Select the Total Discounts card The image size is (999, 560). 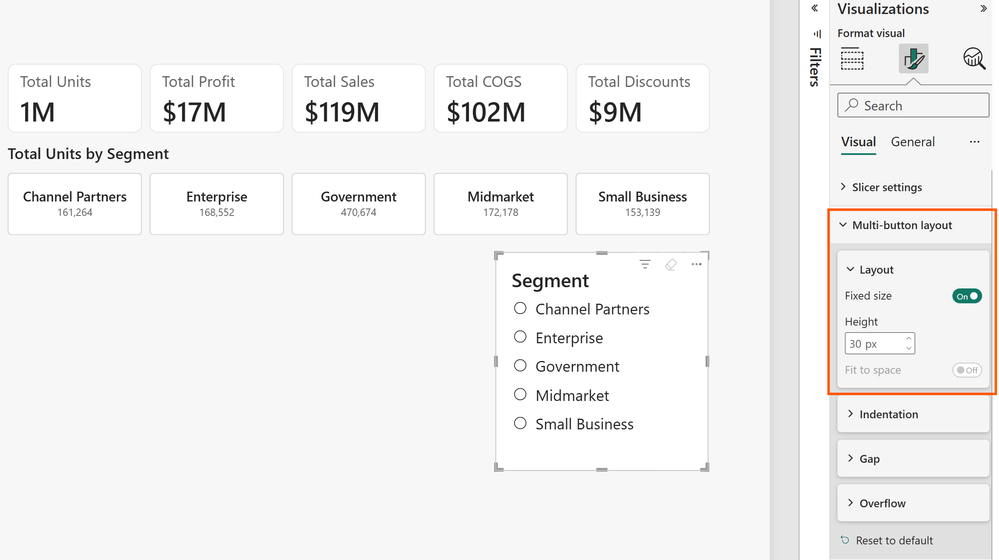pyautogui.click(x=642, y=98)
